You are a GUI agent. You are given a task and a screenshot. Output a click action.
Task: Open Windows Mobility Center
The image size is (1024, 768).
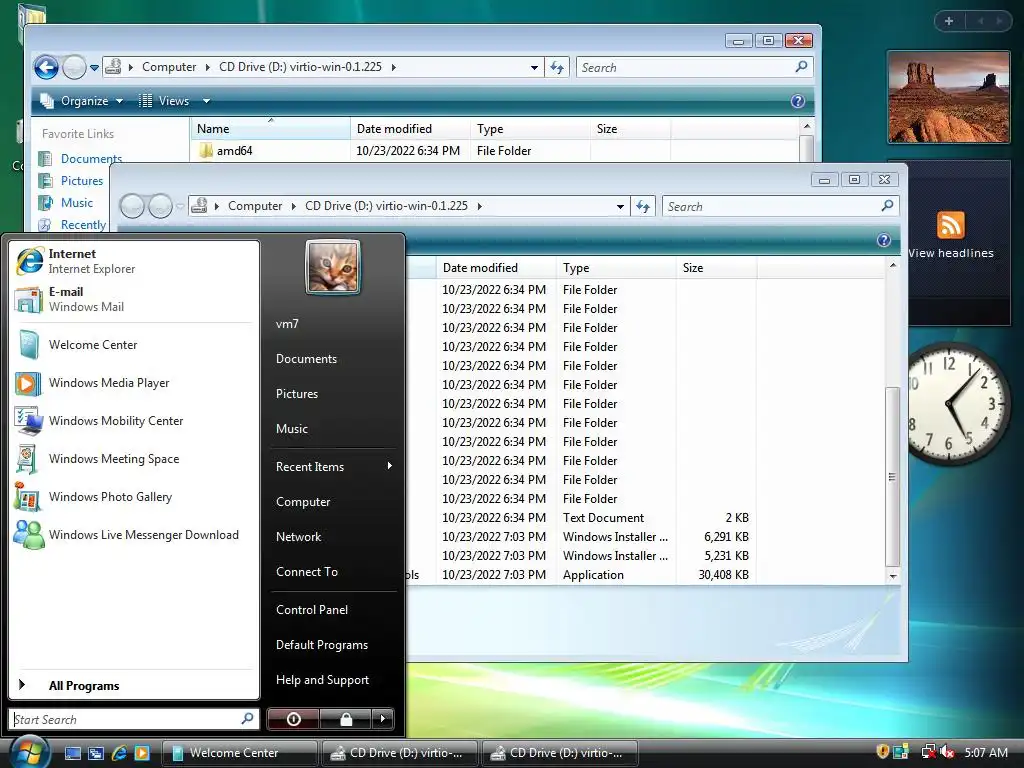coord(135,421)
